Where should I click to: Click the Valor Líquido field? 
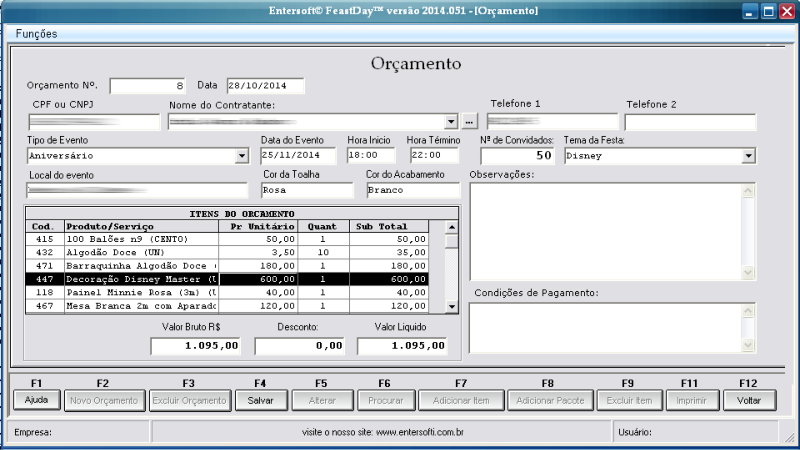point(403,346)
